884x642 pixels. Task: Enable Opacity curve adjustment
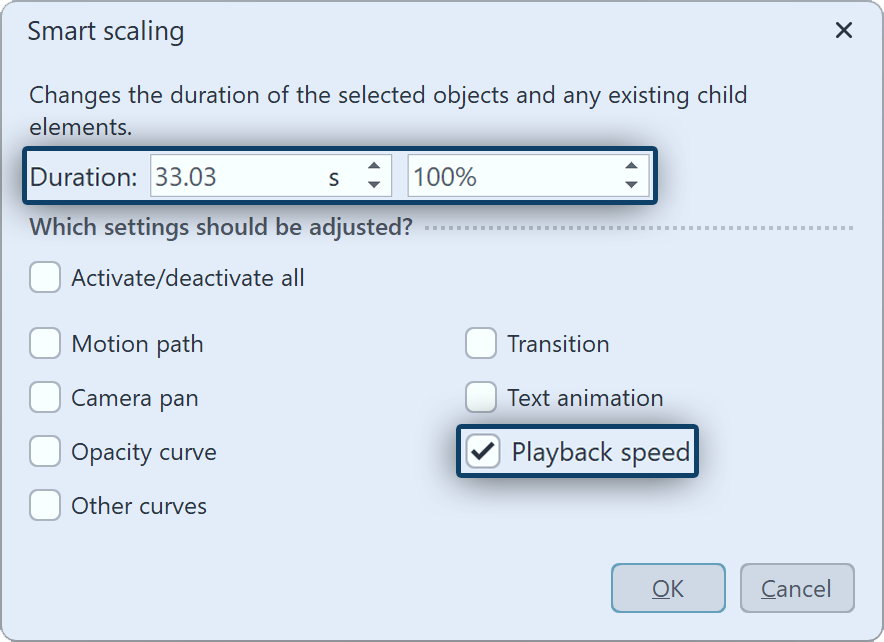pyautogui.click(x=45, y=452)
